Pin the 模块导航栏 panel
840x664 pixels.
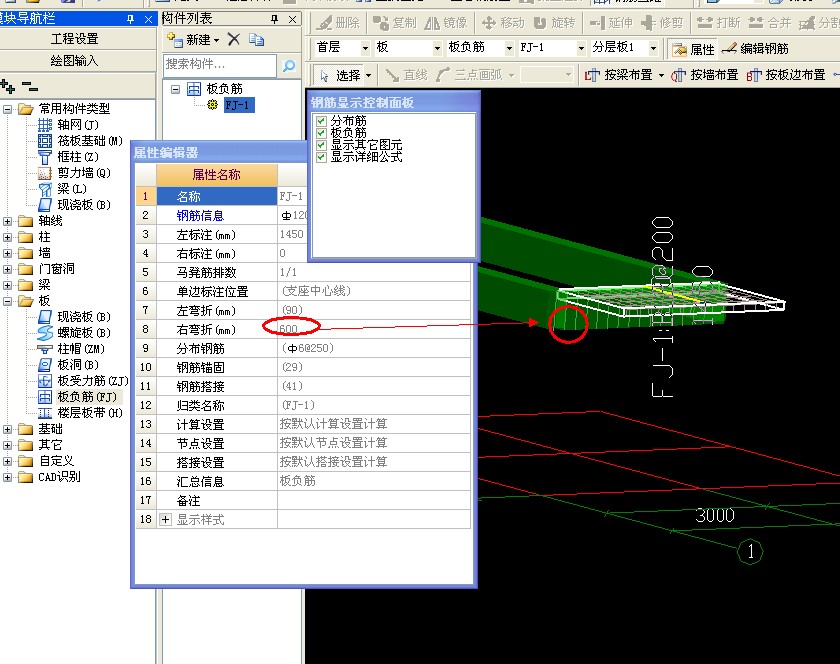(x=130, y=19)
